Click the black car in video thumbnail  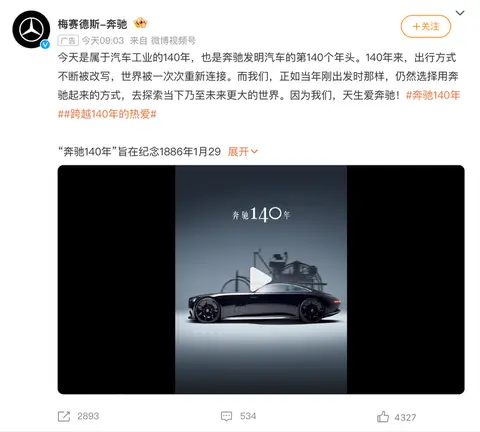click(x=265, y=305)
